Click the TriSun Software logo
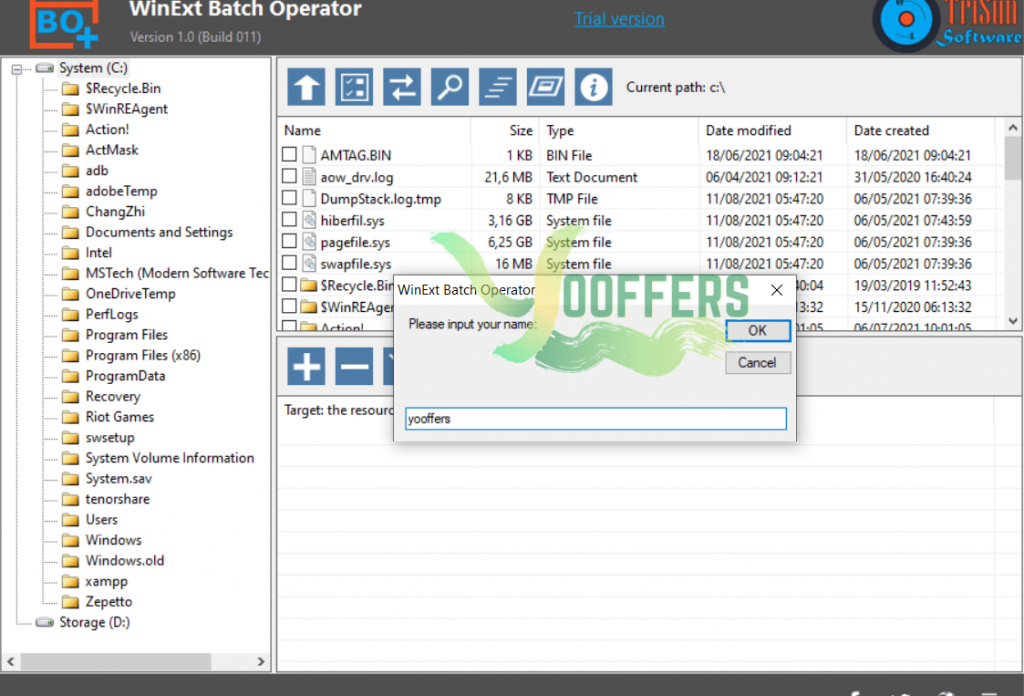 click(x=948, y=24)
